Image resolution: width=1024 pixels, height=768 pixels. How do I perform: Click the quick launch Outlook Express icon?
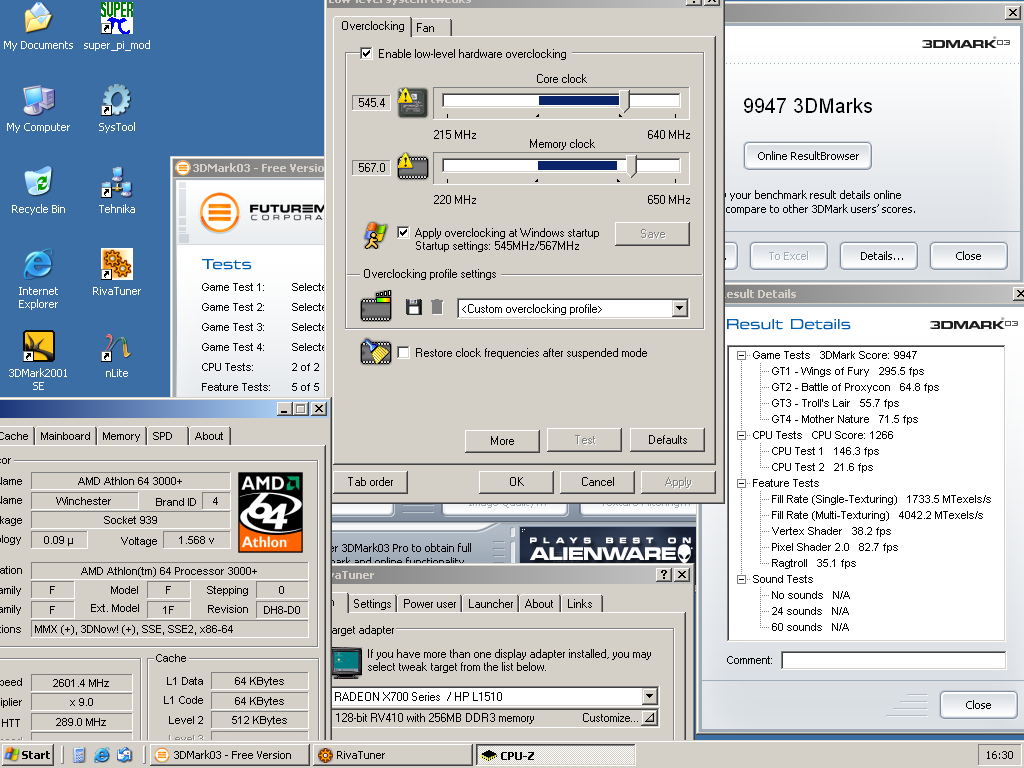(125, 755)
